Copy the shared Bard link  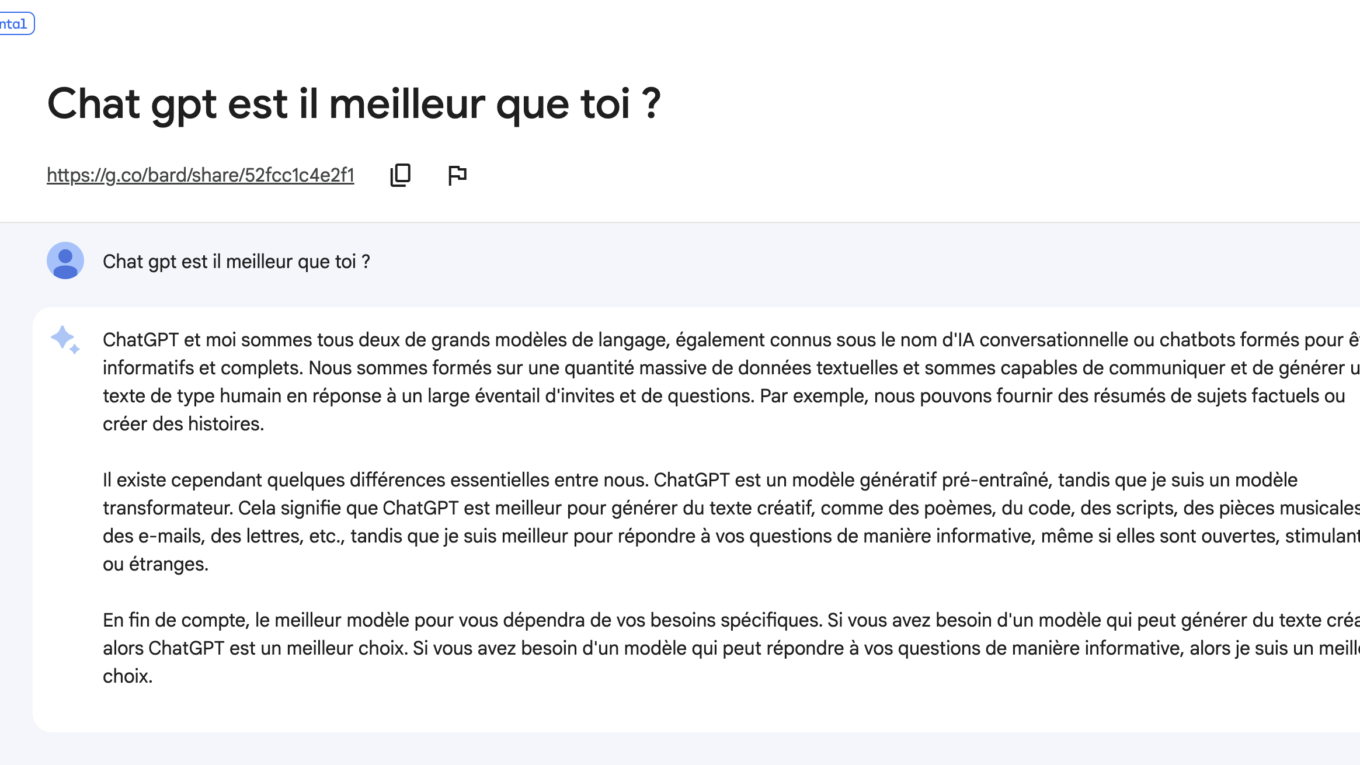[400, 175]
